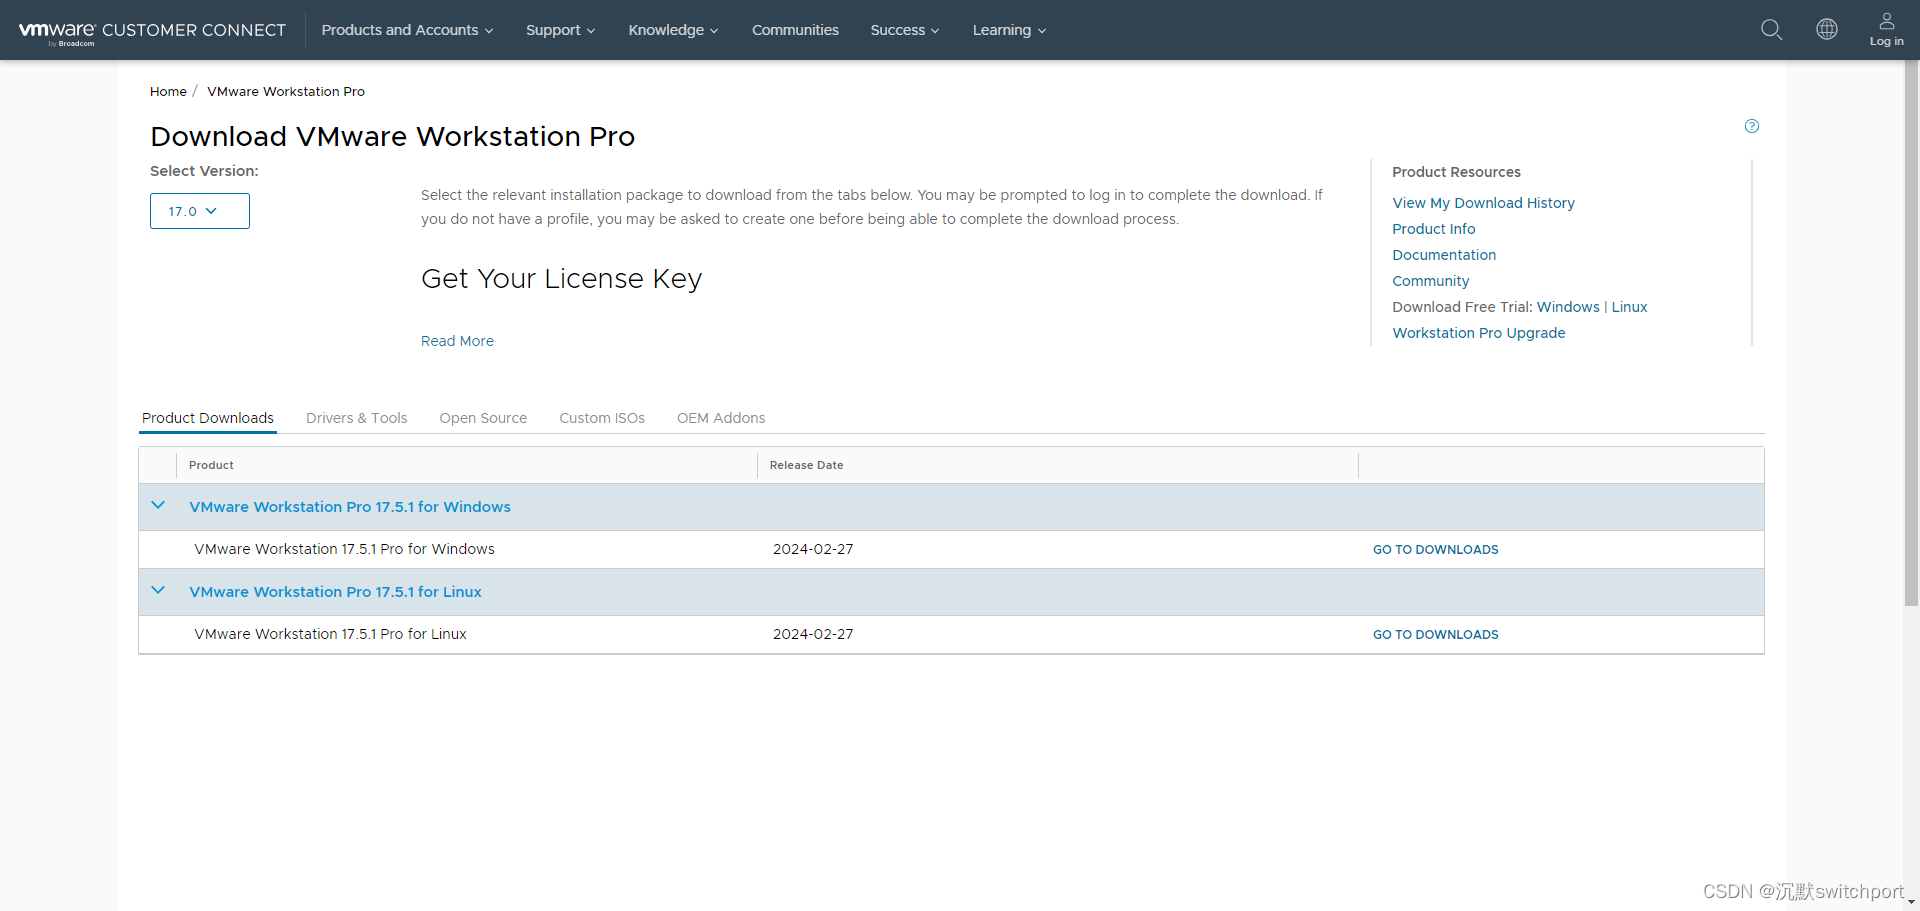The image size is (1920, 911).
Task: Switch to Product Downloads tab
Action: click(208, 418)
